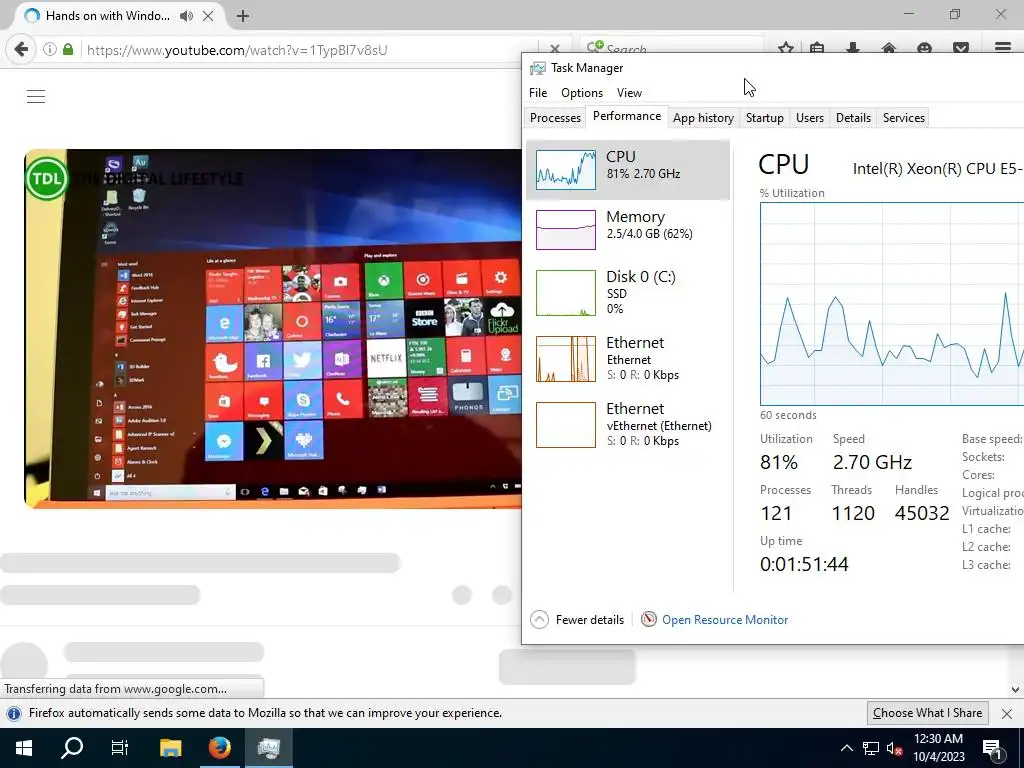The width and height of the screenshot is (1024, 768).
Task: Open Task Manager Options menu
Action: click(x=582, y=93)
